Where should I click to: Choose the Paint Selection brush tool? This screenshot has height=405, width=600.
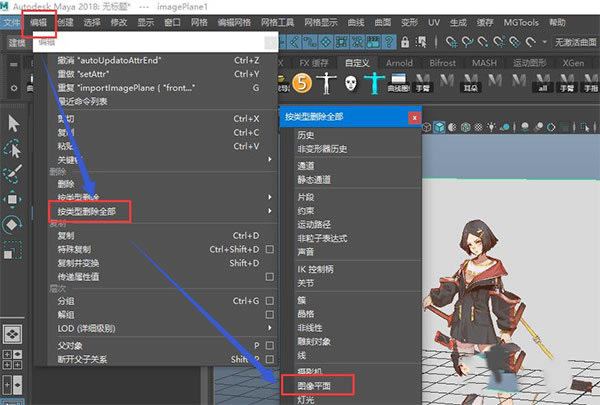(13, 173)
